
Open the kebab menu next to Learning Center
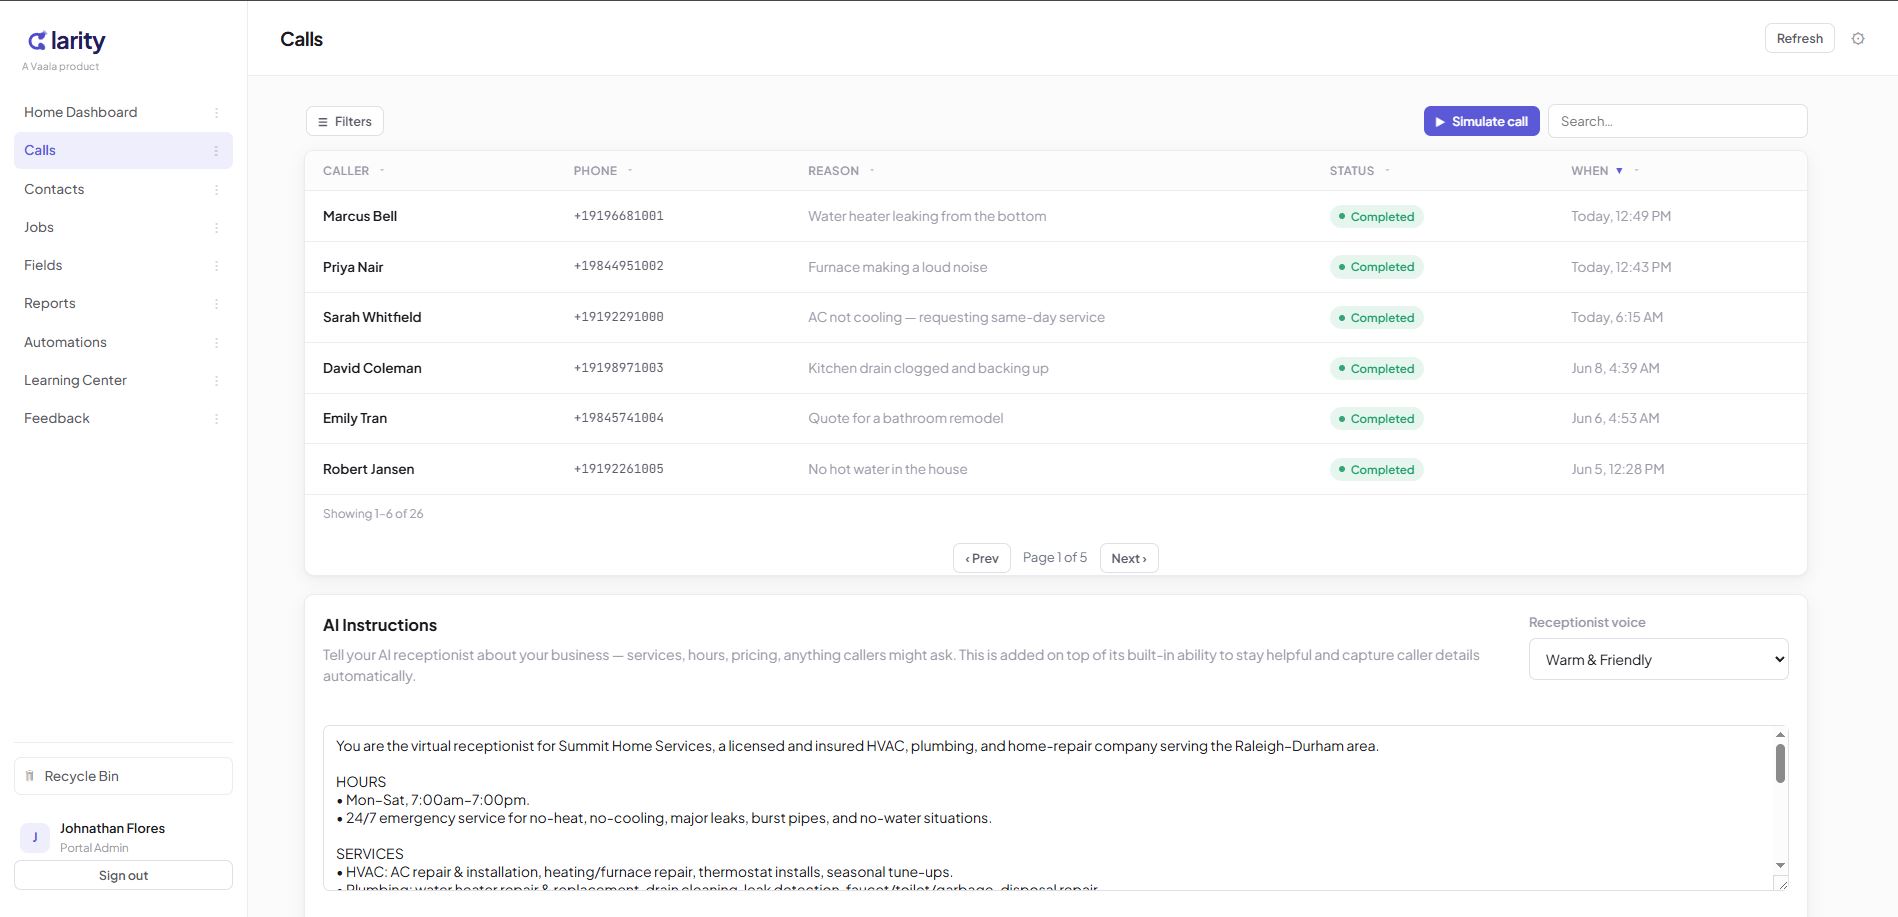click(216, 381)
